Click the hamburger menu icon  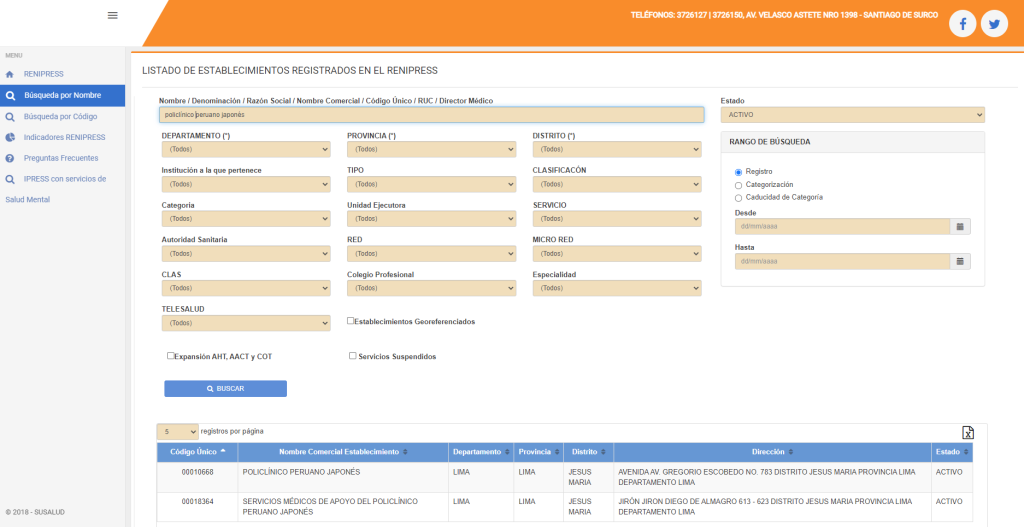click(112, 15)
